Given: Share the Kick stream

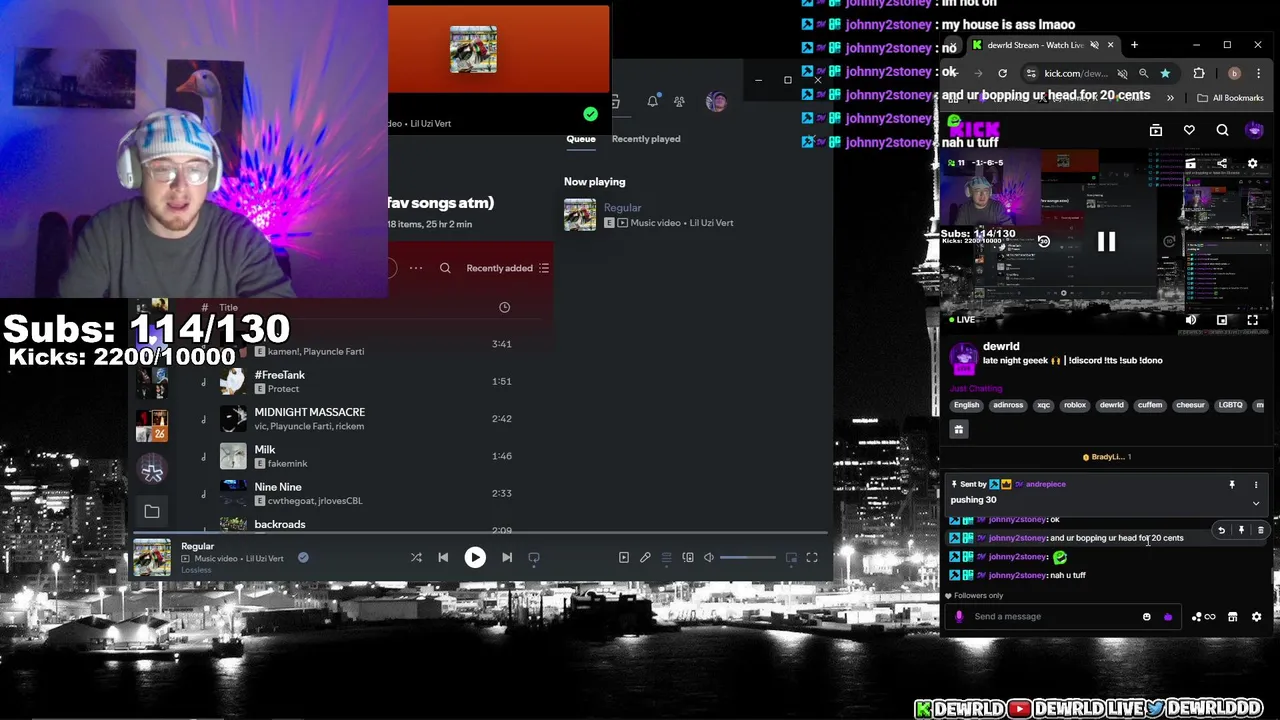Looking at the screenshot, I should point(1221,163).
